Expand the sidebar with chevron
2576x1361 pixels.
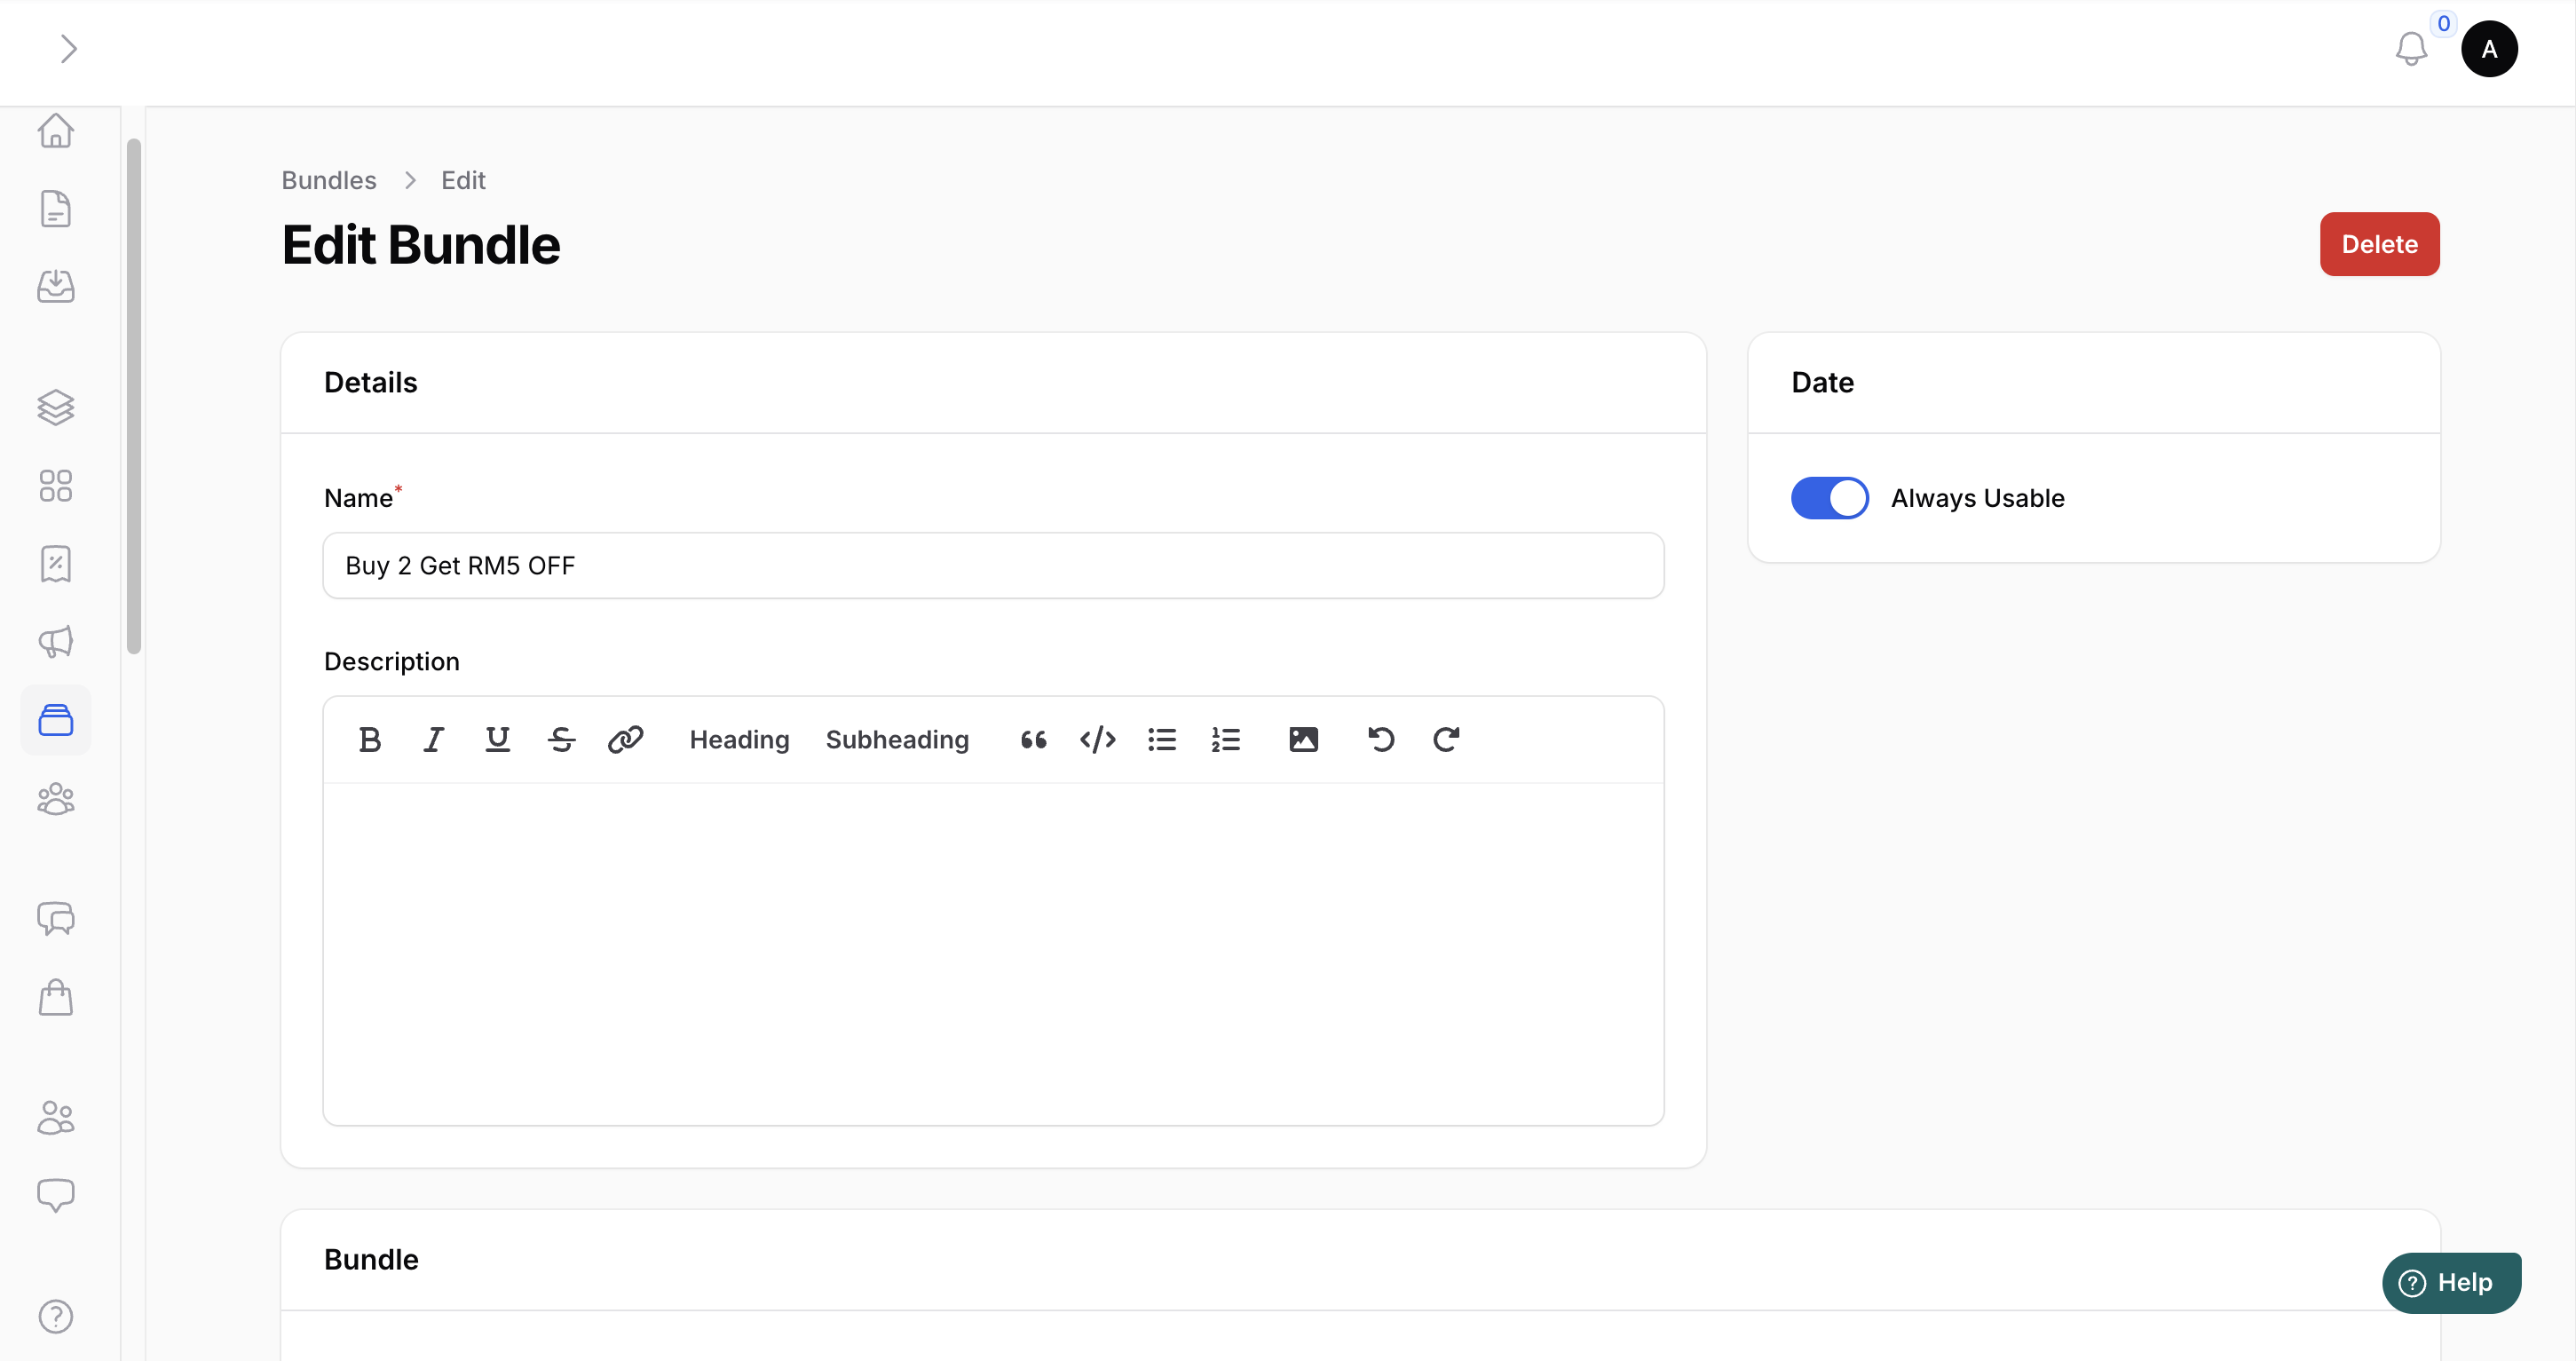68,48
